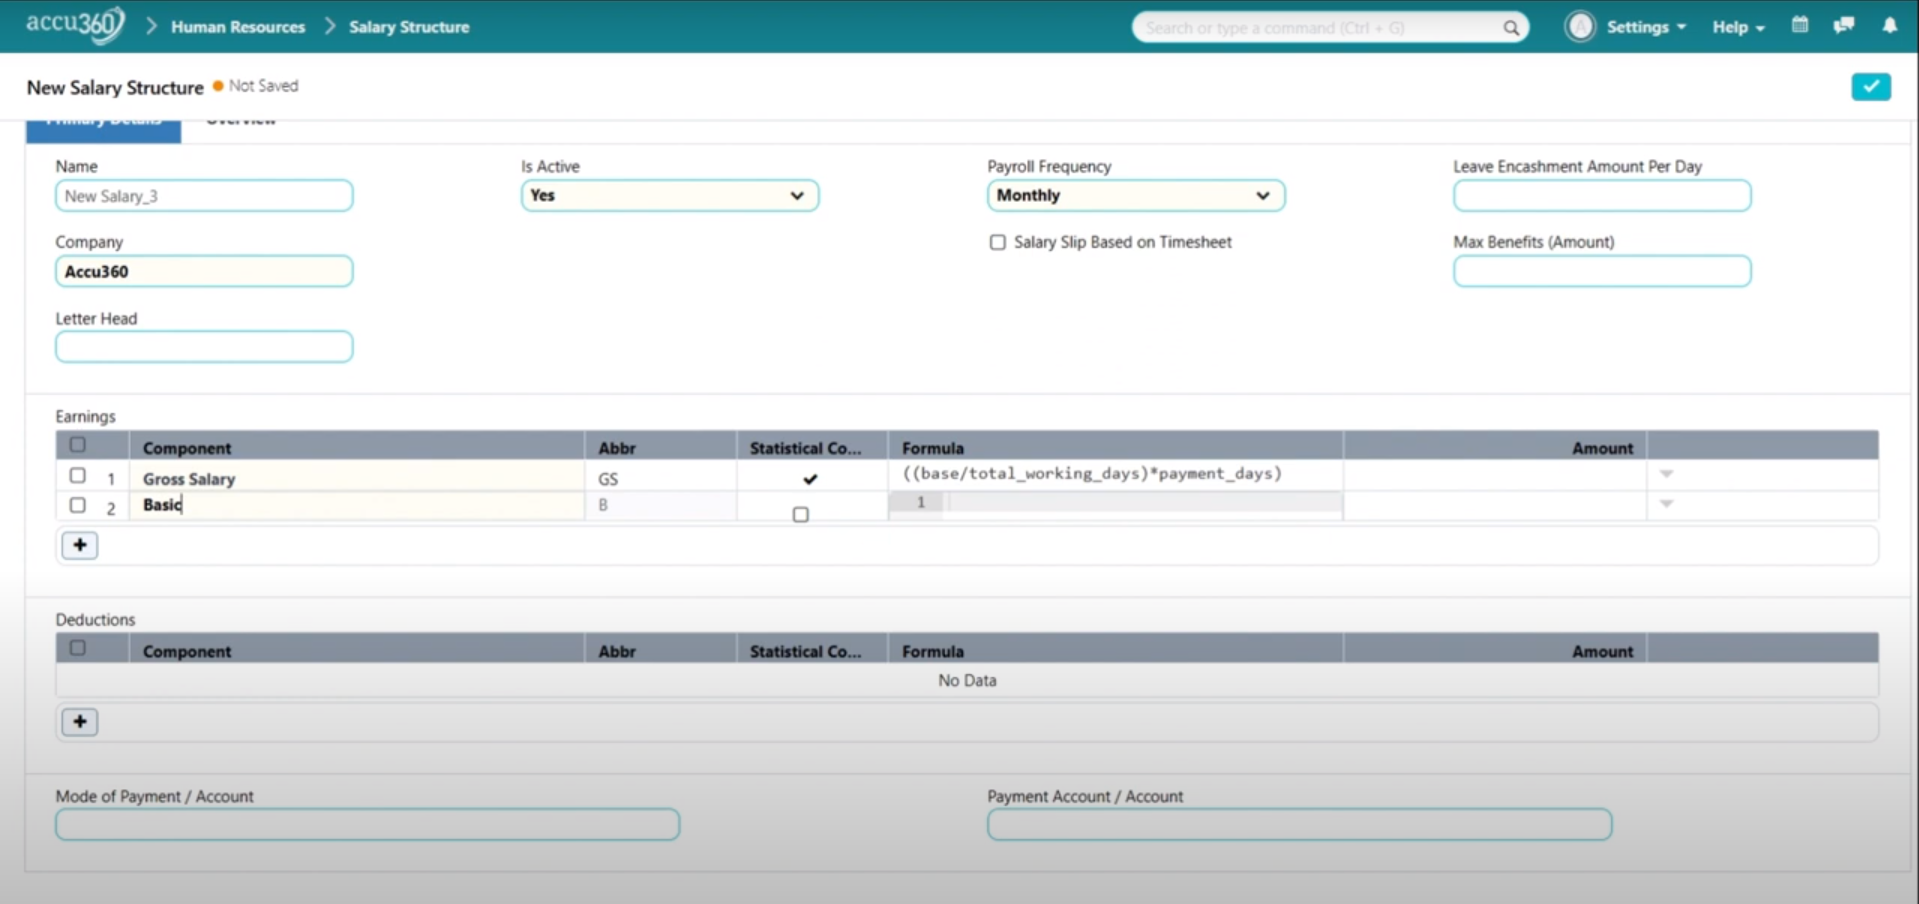Screen dimensions: 1919x904
Task: Open the chat messages icon
Action: tap(1844, 25)
